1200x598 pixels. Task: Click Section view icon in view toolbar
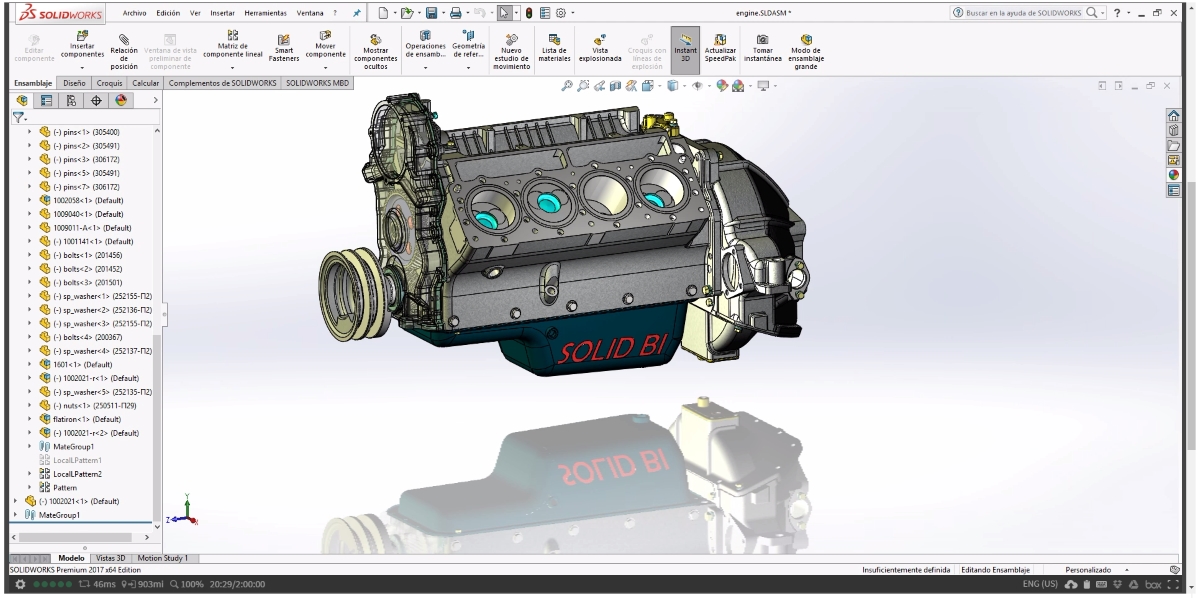[x=616, y=86]
